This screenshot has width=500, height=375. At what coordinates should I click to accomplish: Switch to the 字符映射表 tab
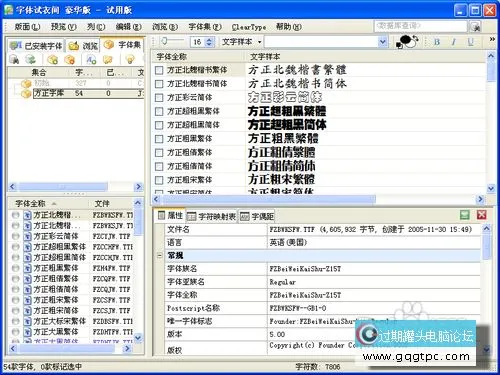212,217
